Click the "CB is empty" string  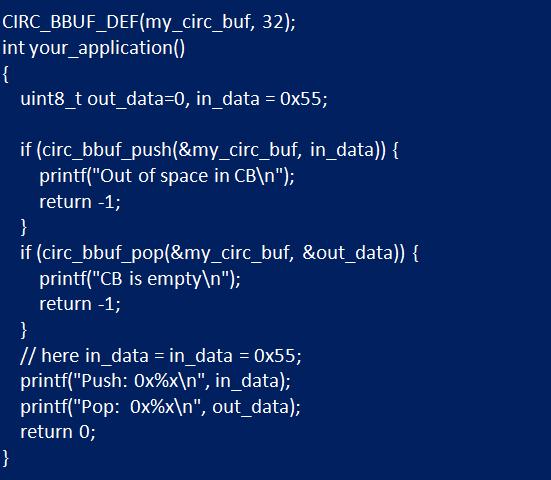coord(159,279)
